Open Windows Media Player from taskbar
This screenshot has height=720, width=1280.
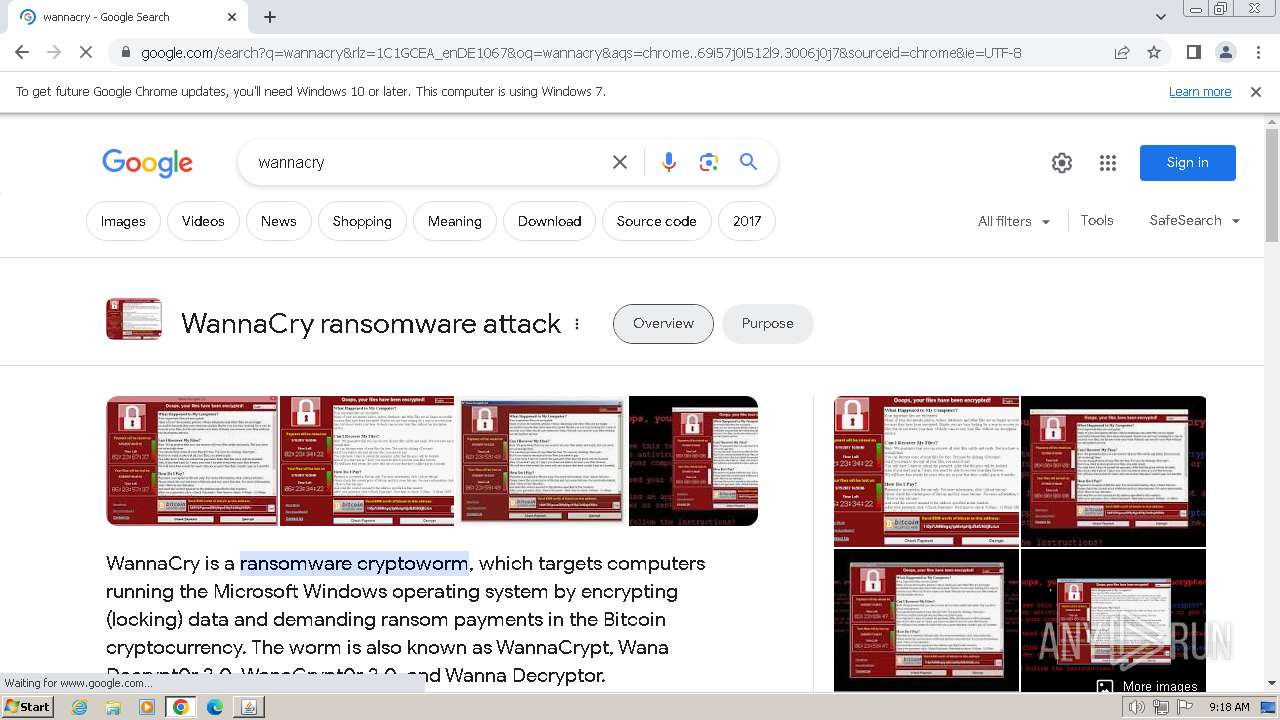click(147, 707)
